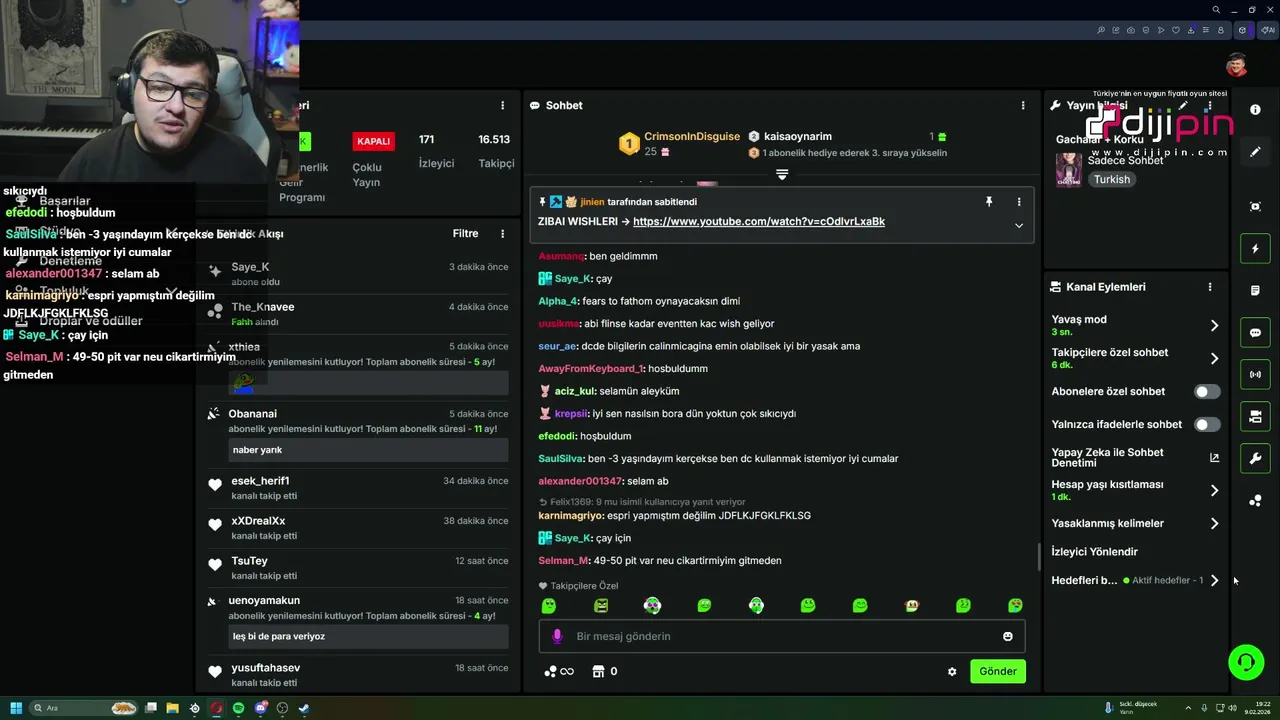Click the Gönder send button
Screen dimensions: 1280x720
(997, 672)
